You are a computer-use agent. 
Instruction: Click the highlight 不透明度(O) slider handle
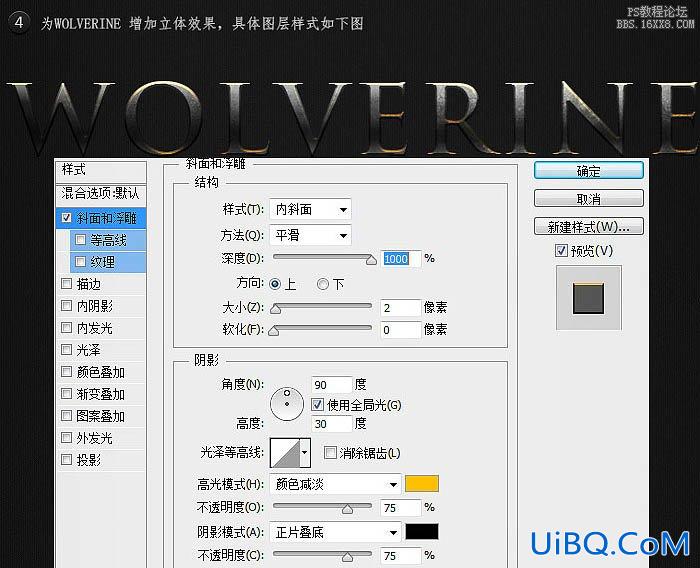click(x=347, y=509)
